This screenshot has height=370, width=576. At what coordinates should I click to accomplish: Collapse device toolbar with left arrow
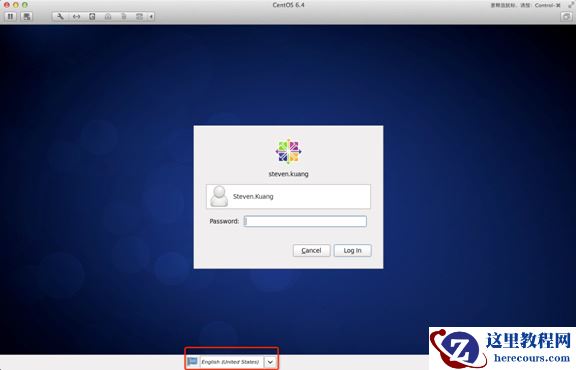point(151,17)
